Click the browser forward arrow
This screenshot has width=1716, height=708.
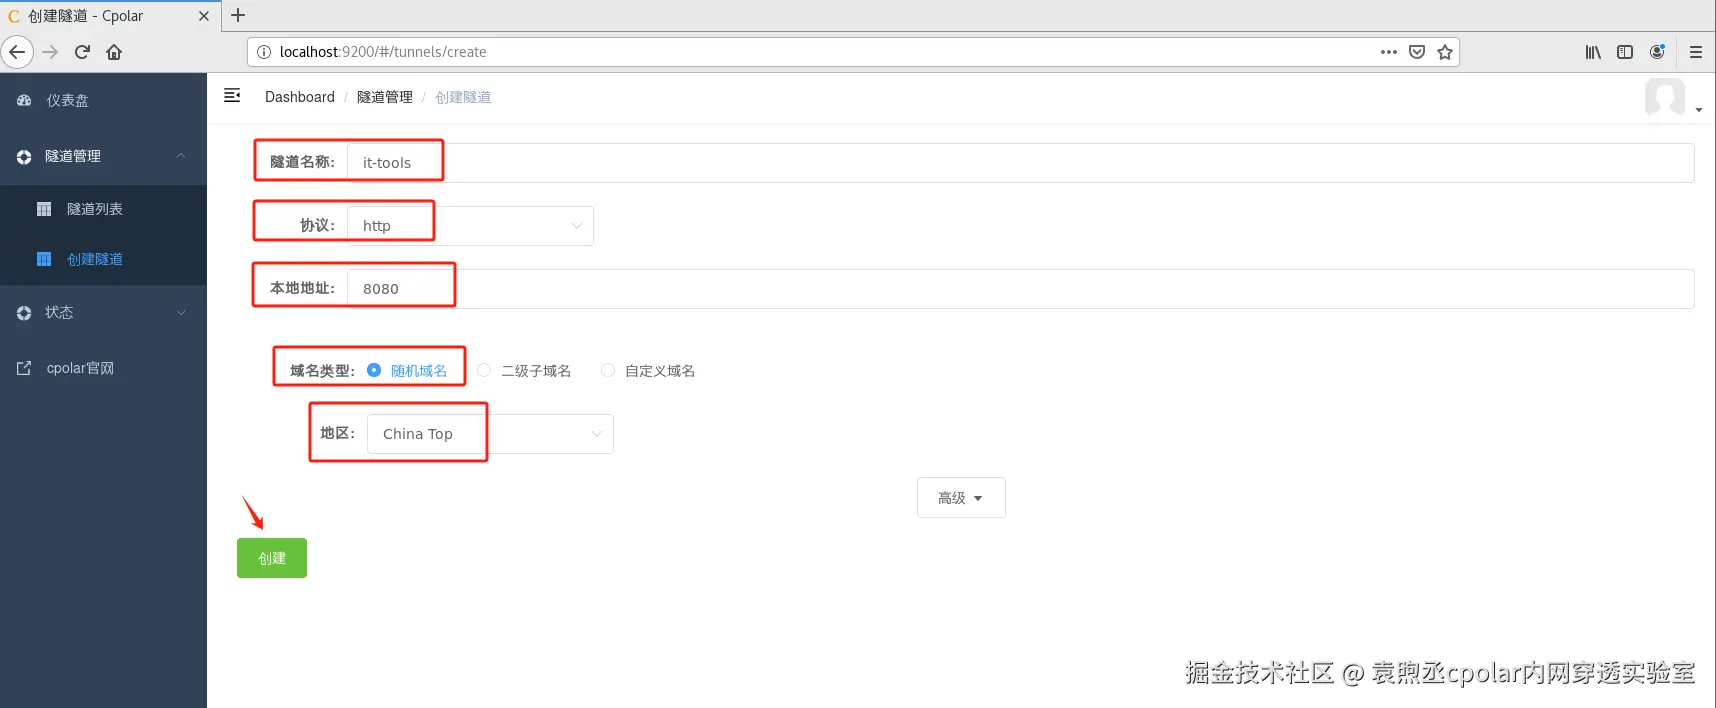point(50,52)
